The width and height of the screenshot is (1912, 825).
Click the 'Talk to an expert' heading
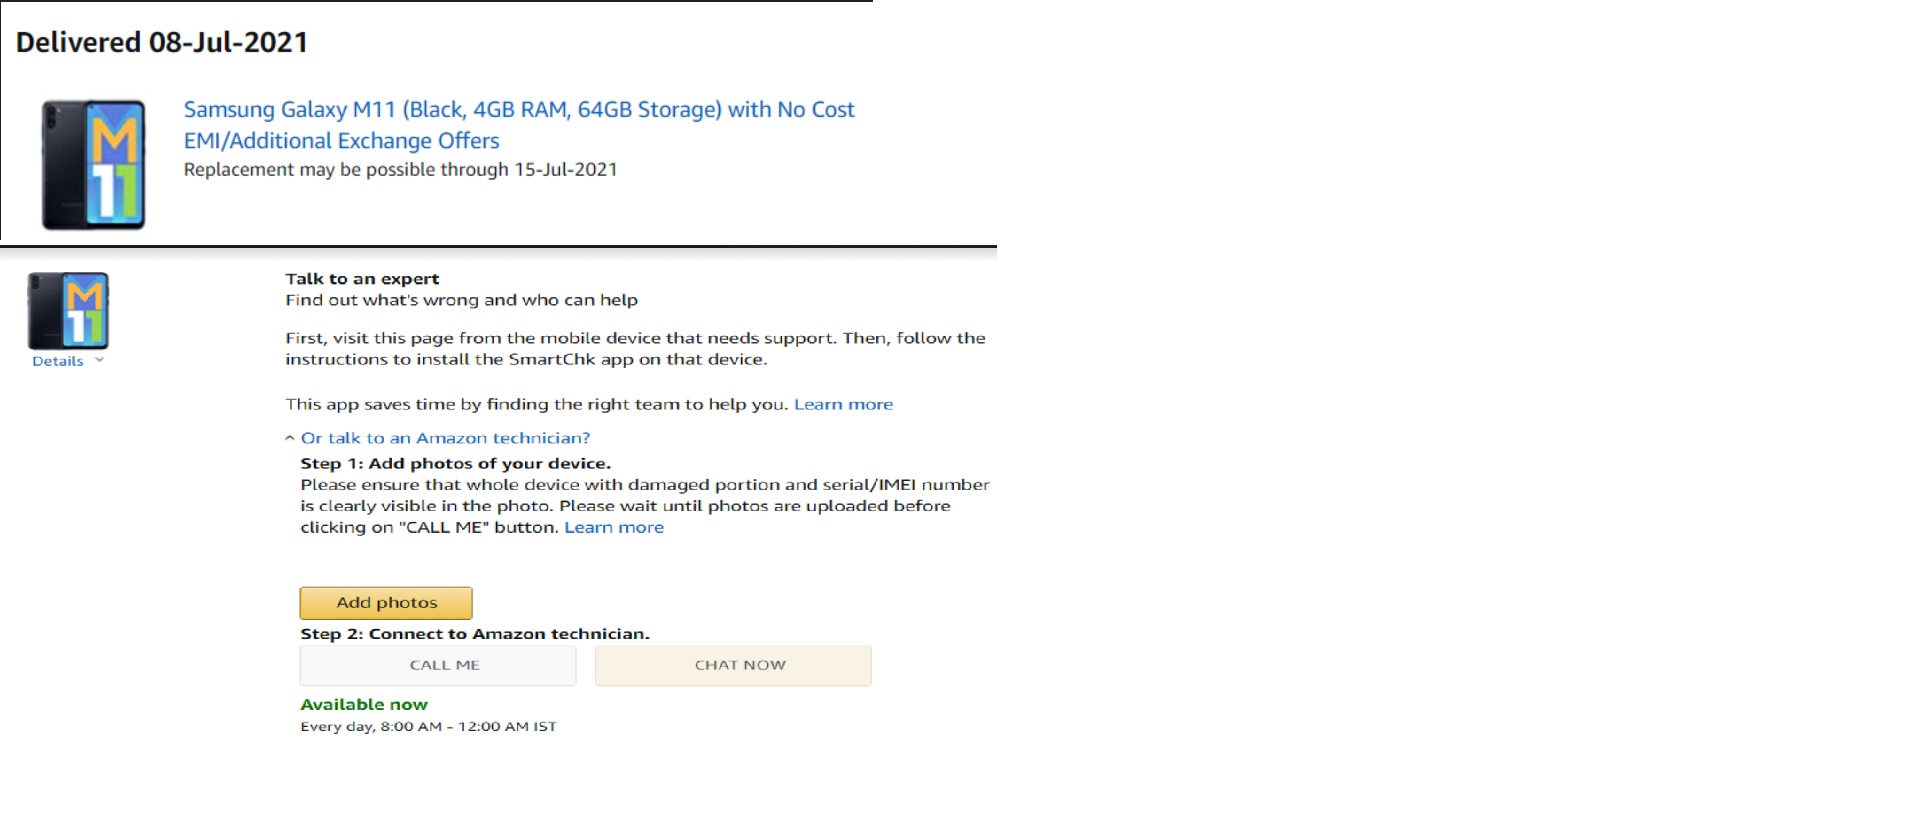pos(362,279)
